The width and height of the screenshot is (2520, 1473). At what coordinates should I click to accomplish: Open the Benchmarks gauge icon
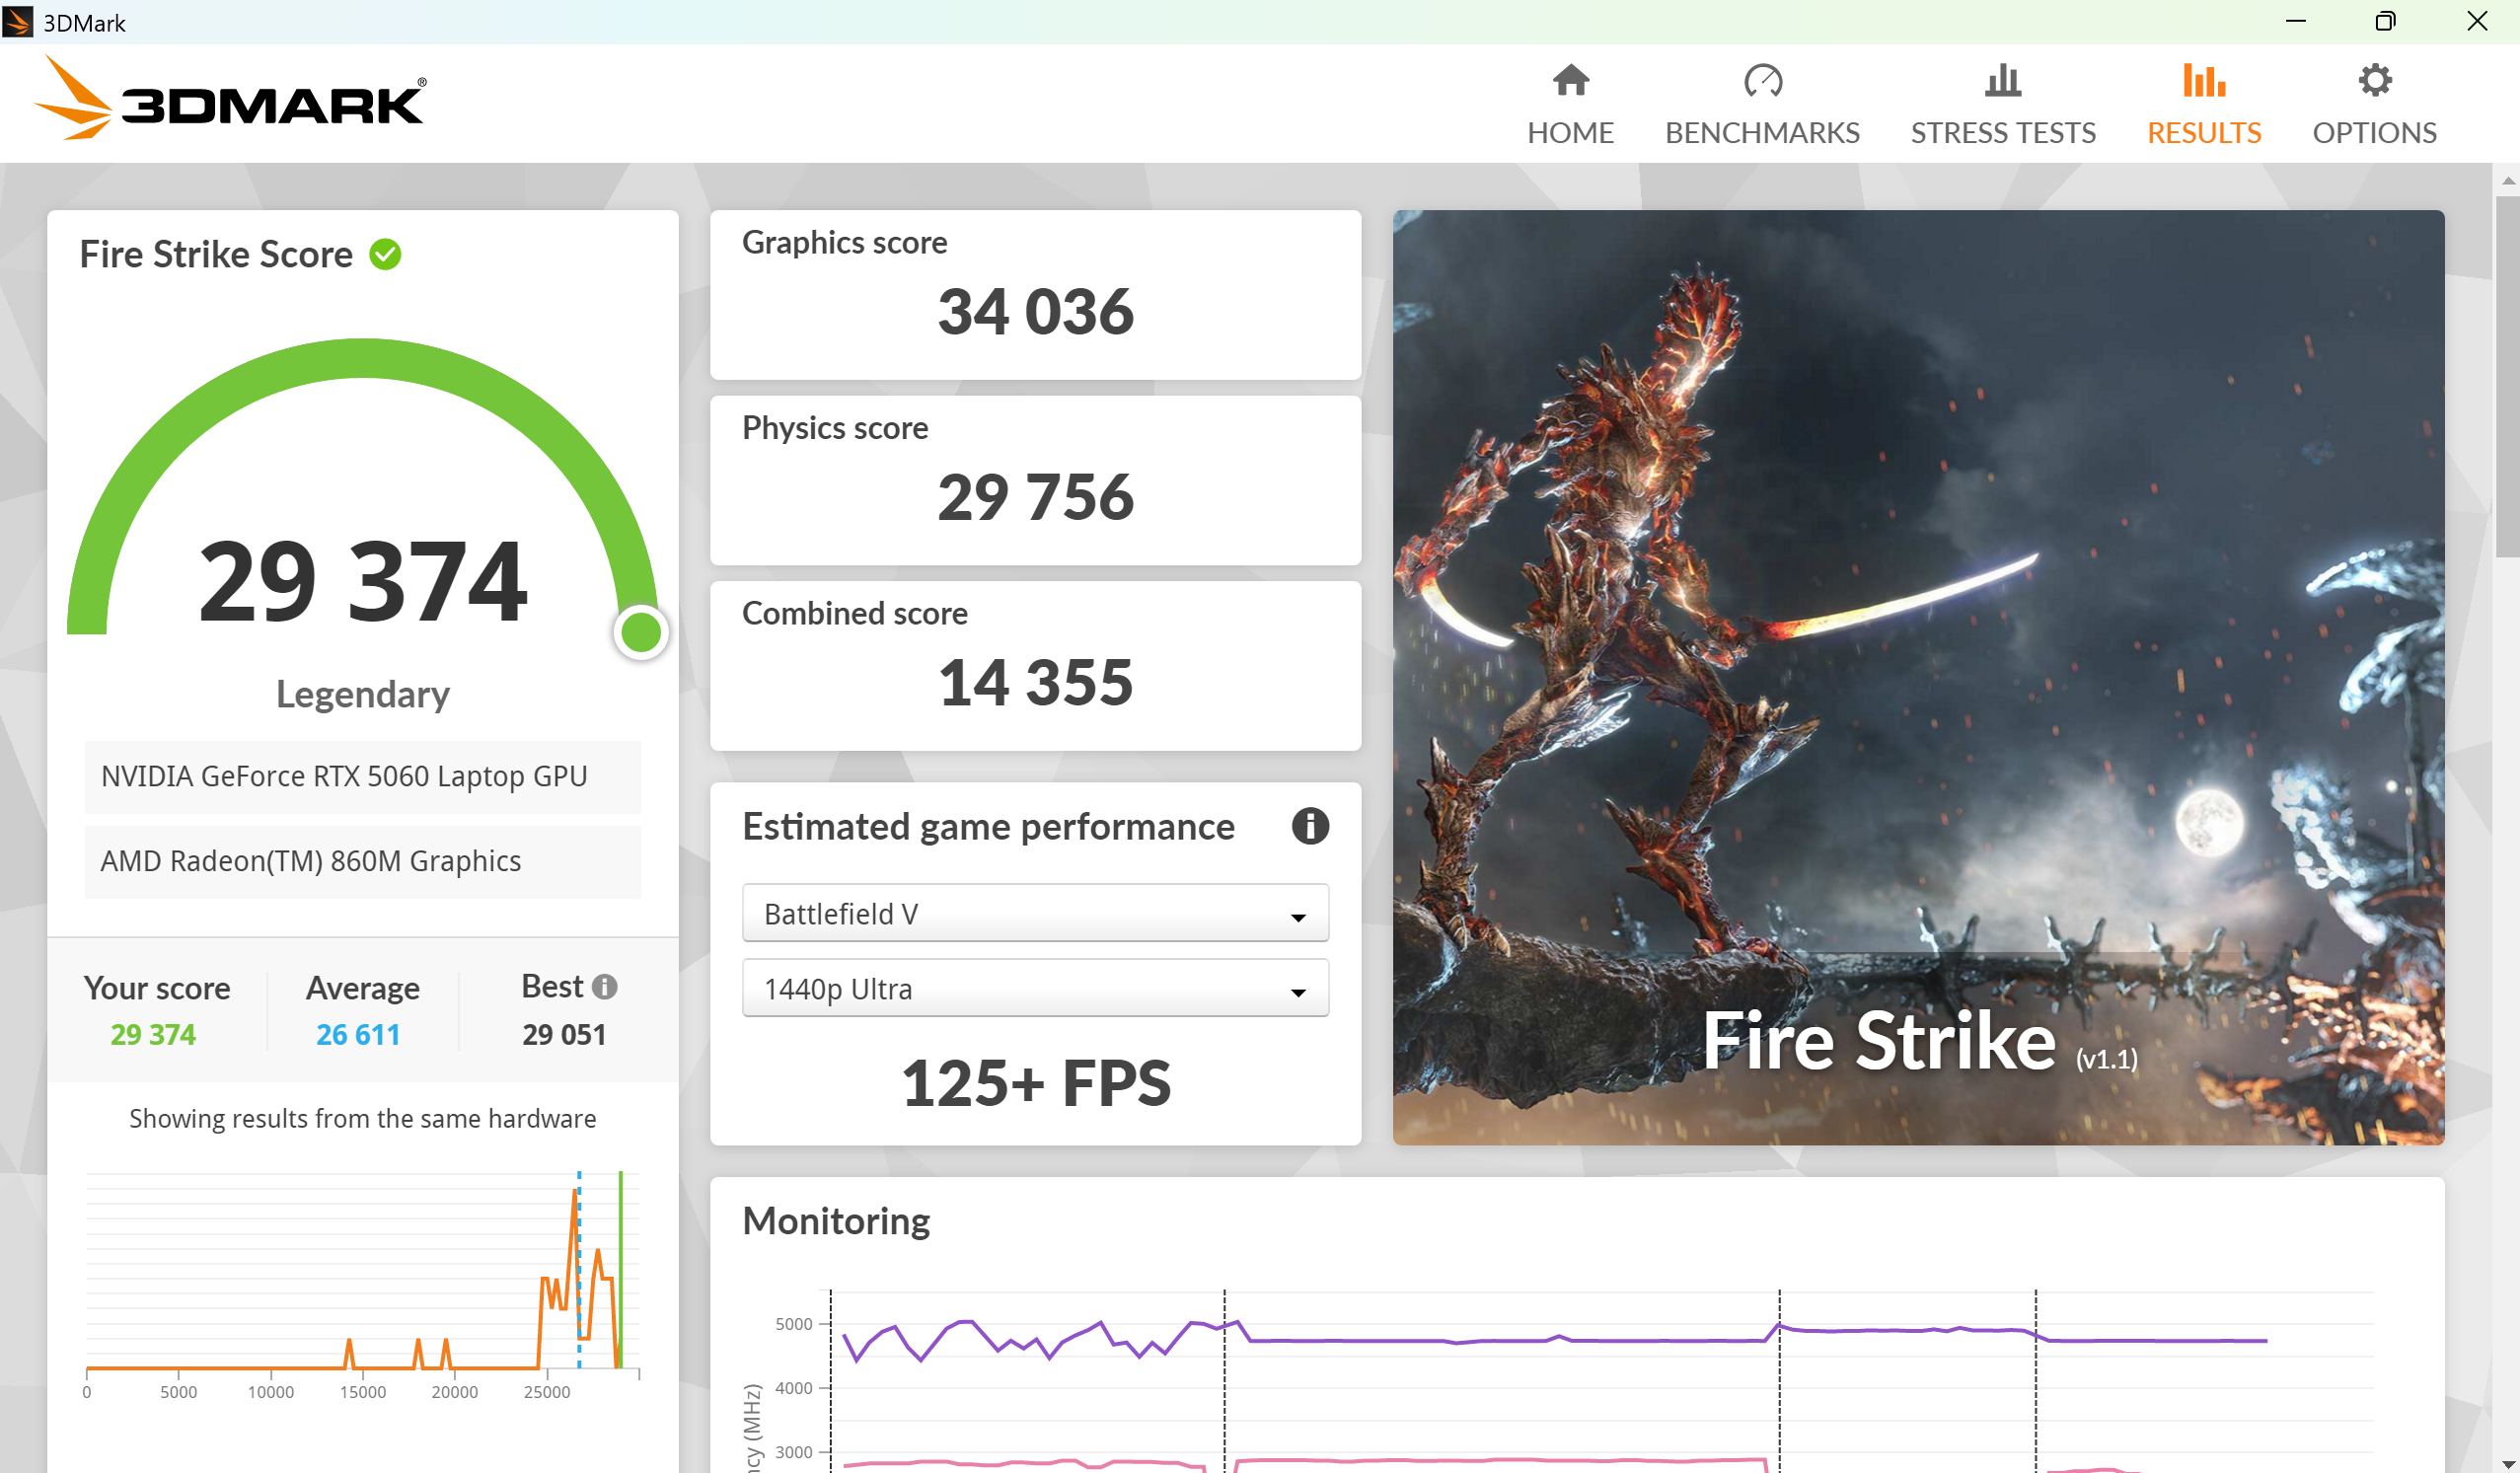click(x=1762, y=80)
